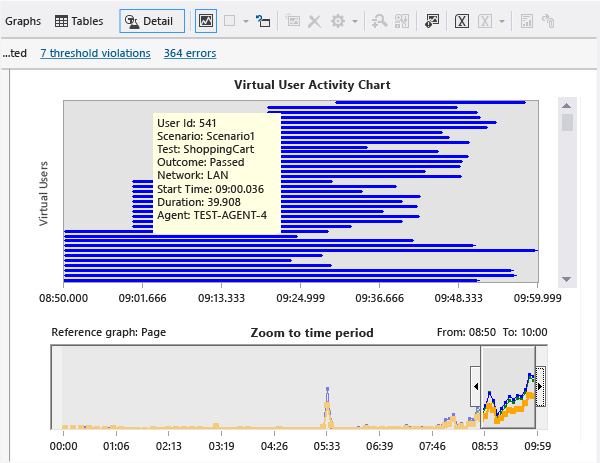Open the 7 threshold violations link
The height and width of the screenshot is (463, 600).
(96, 53)
